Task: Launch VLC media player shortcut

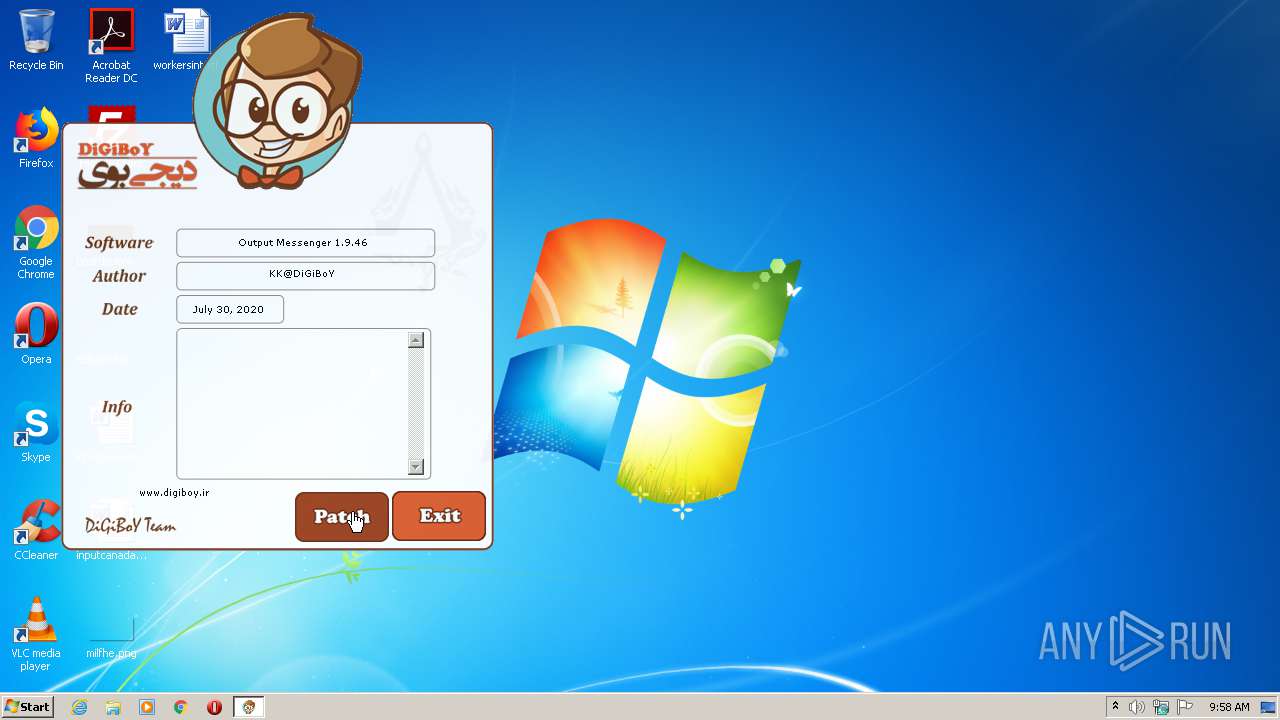Action: [x=36, y=635]
